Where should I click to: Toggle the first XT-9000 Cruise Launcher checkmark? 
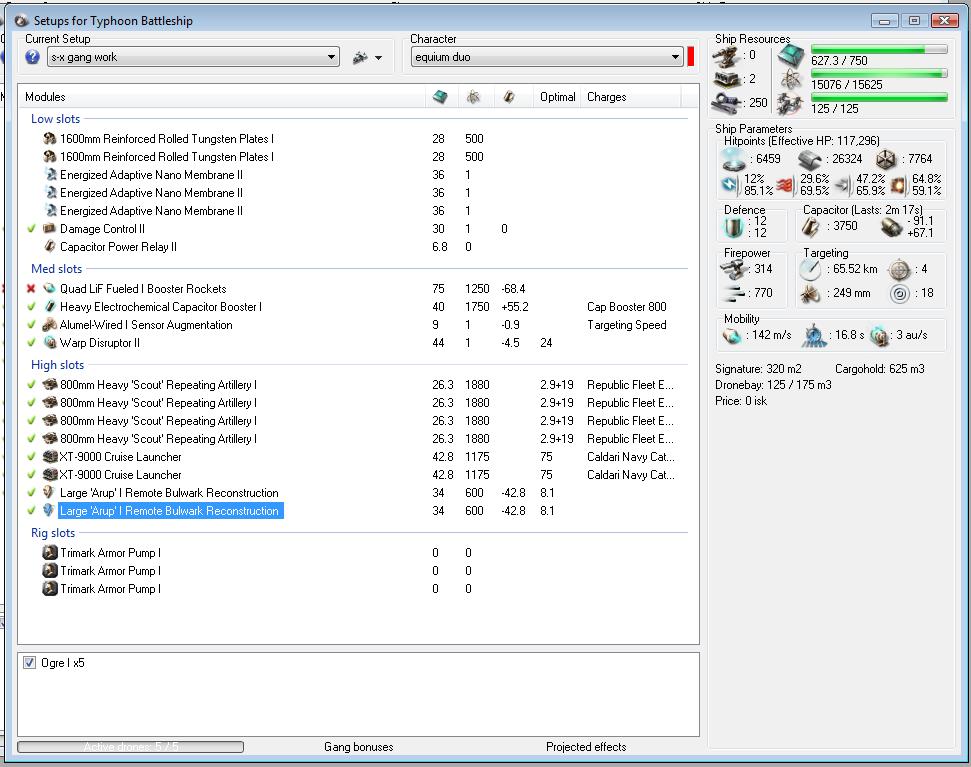click(32, 457)
